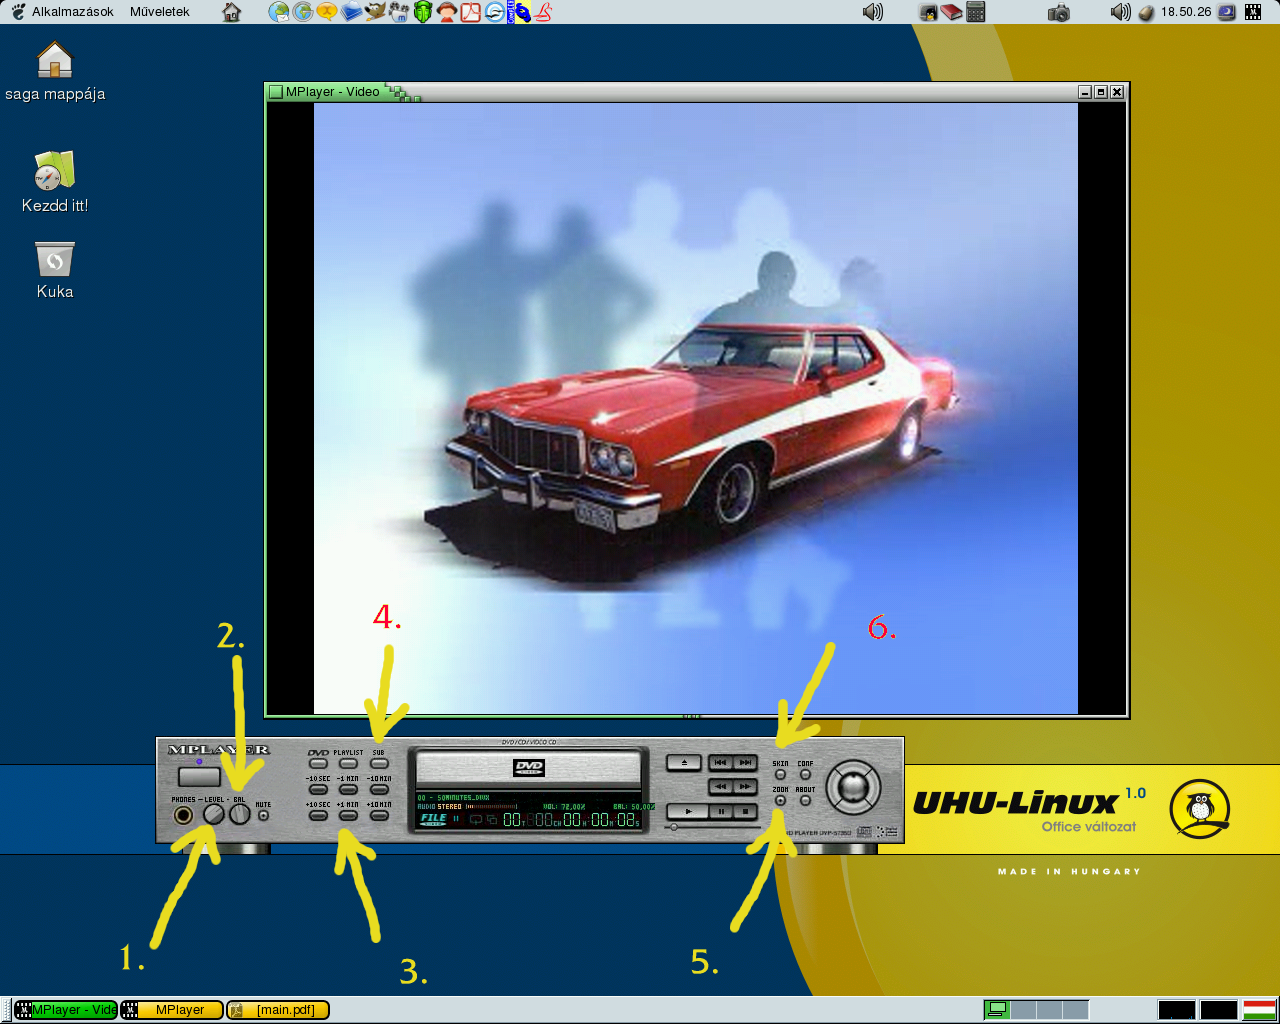Screen dimensions: 1280x1024
Task: Click the SKIN round button
Action: click(780, 774)
